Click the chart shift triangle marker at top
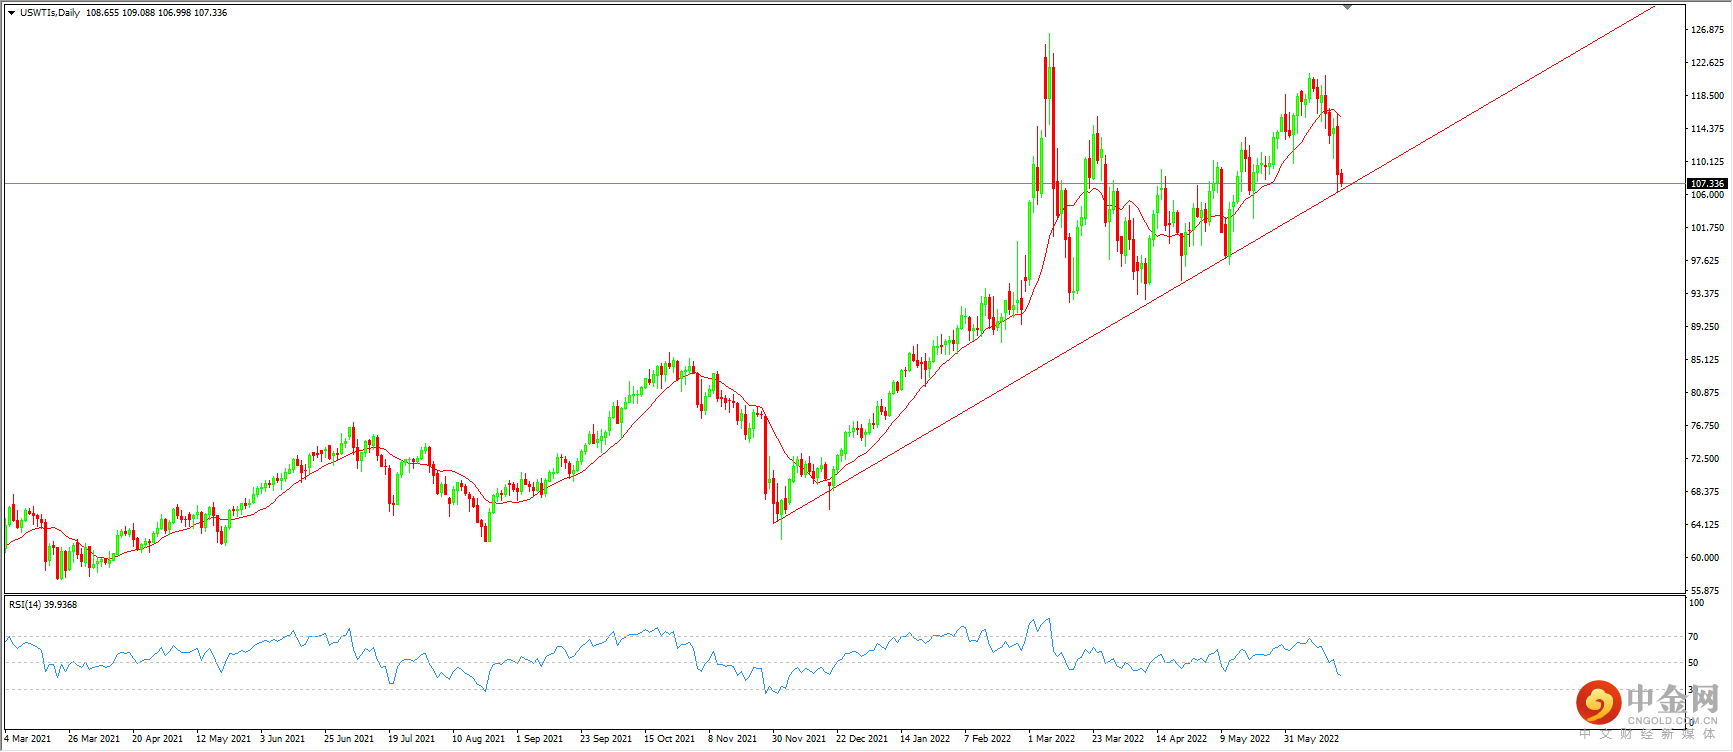 point(1347,7)
